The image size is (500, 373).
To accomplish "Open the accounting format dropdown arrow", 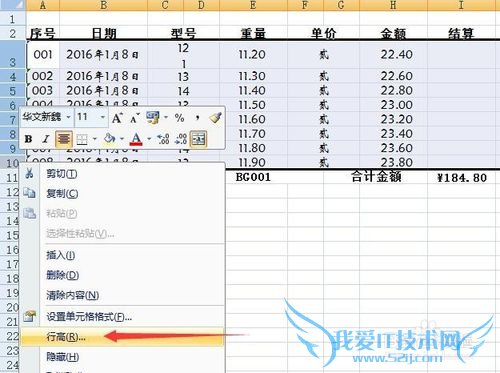I will pyautogui.click(x=166, y=117).
